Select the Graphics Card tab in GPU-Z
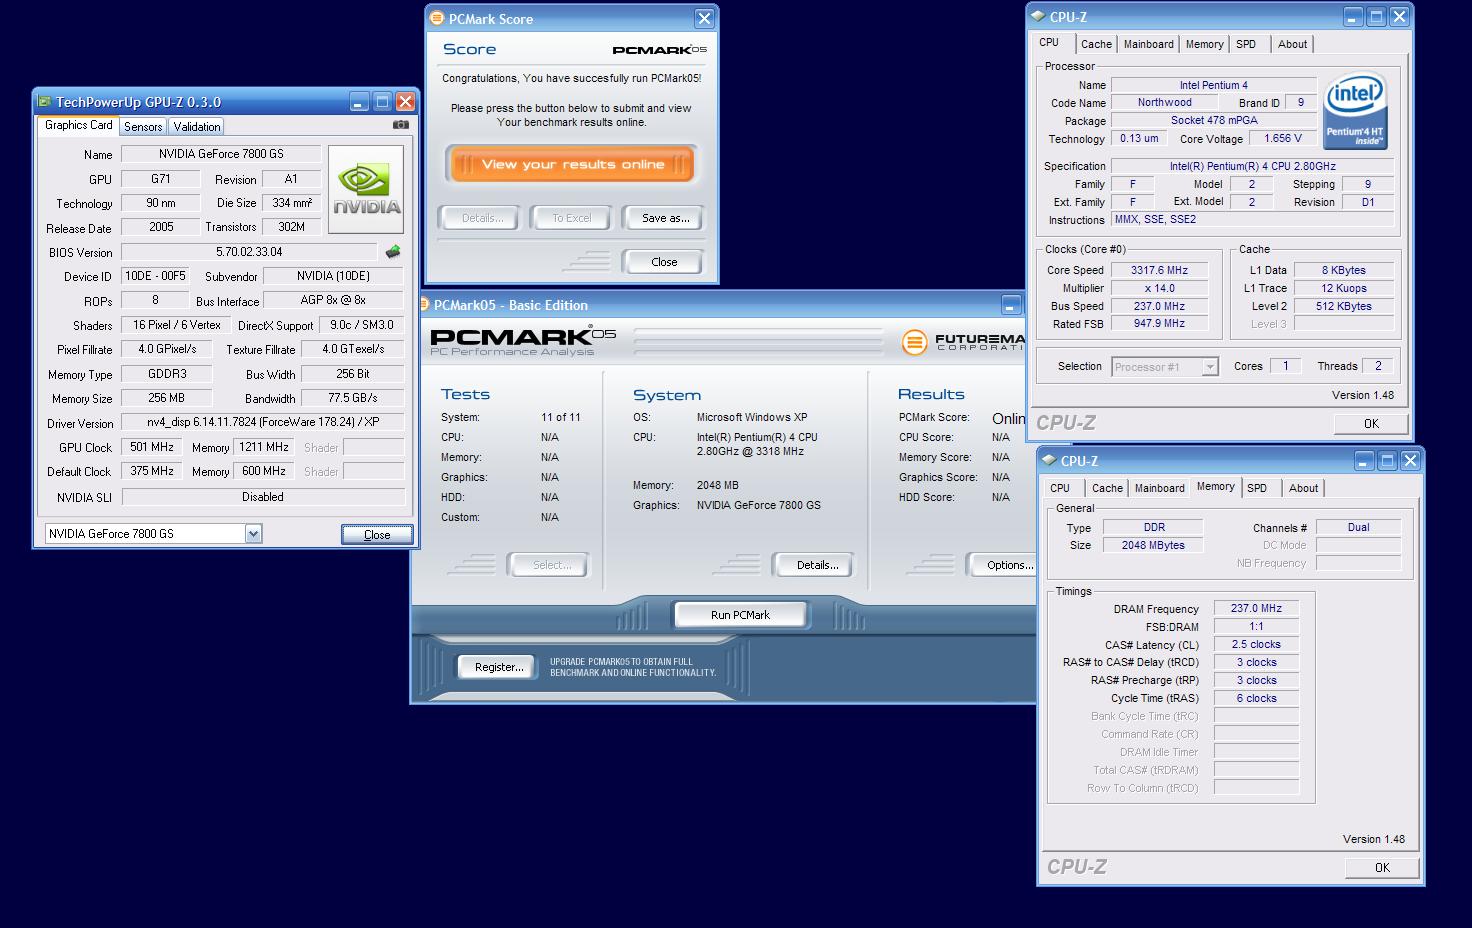The width and height of the screenshot is (1472, 928). pos(78,125)
